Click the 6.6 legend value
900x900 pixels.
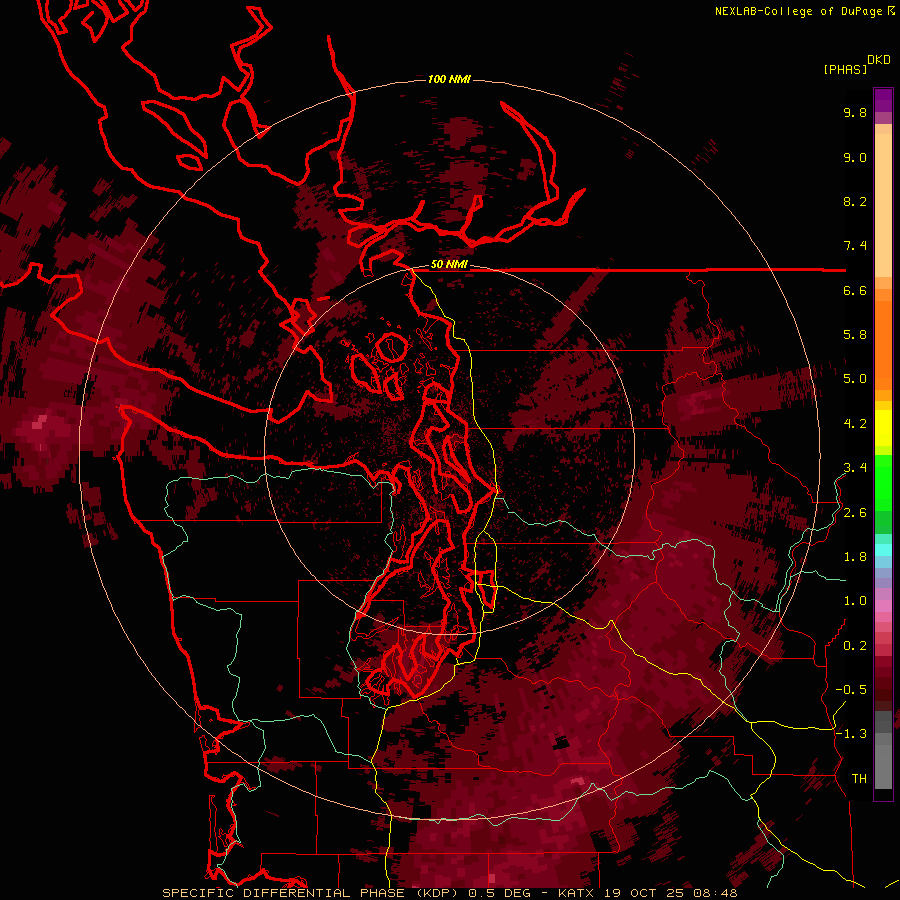pyautogui.click(x=855, y=290)
